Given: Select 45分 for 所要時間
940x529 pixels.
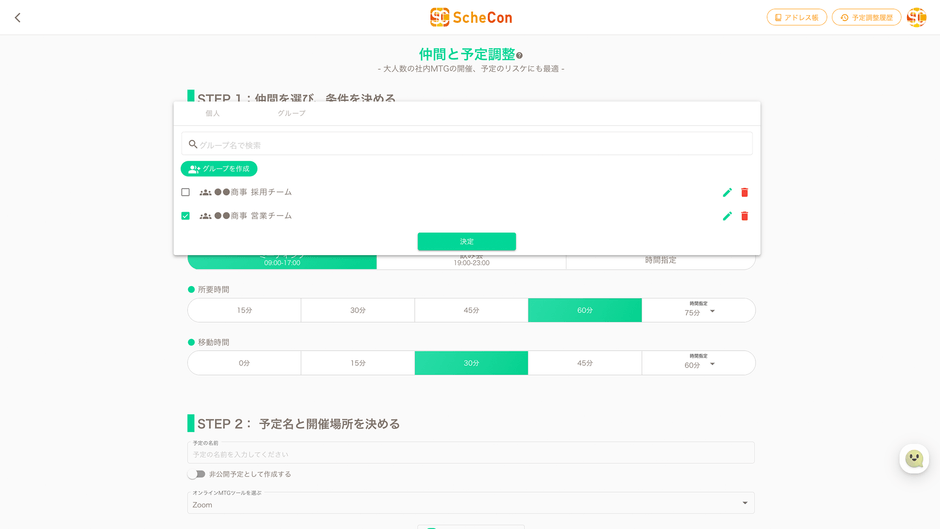Looking at the screenshot, I should (x=471, y=311).
